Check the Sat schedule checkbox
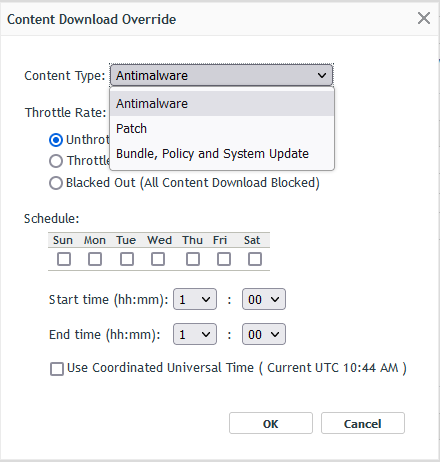 point(255,259)
